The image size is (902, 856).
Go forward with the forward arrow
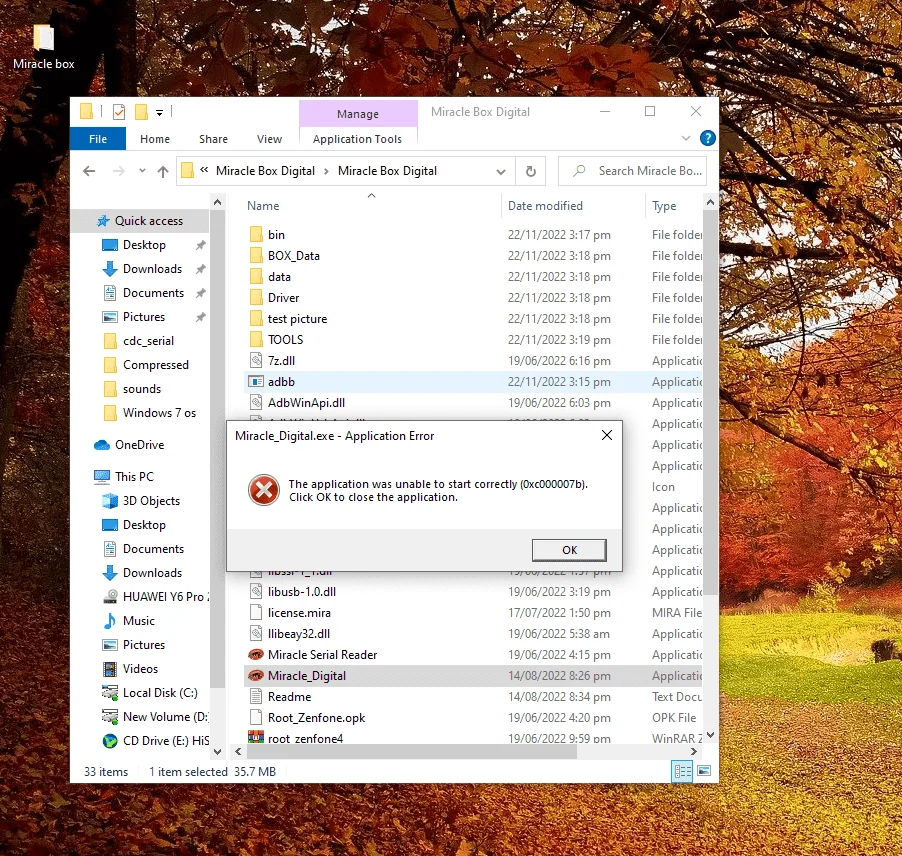(119, 171)
